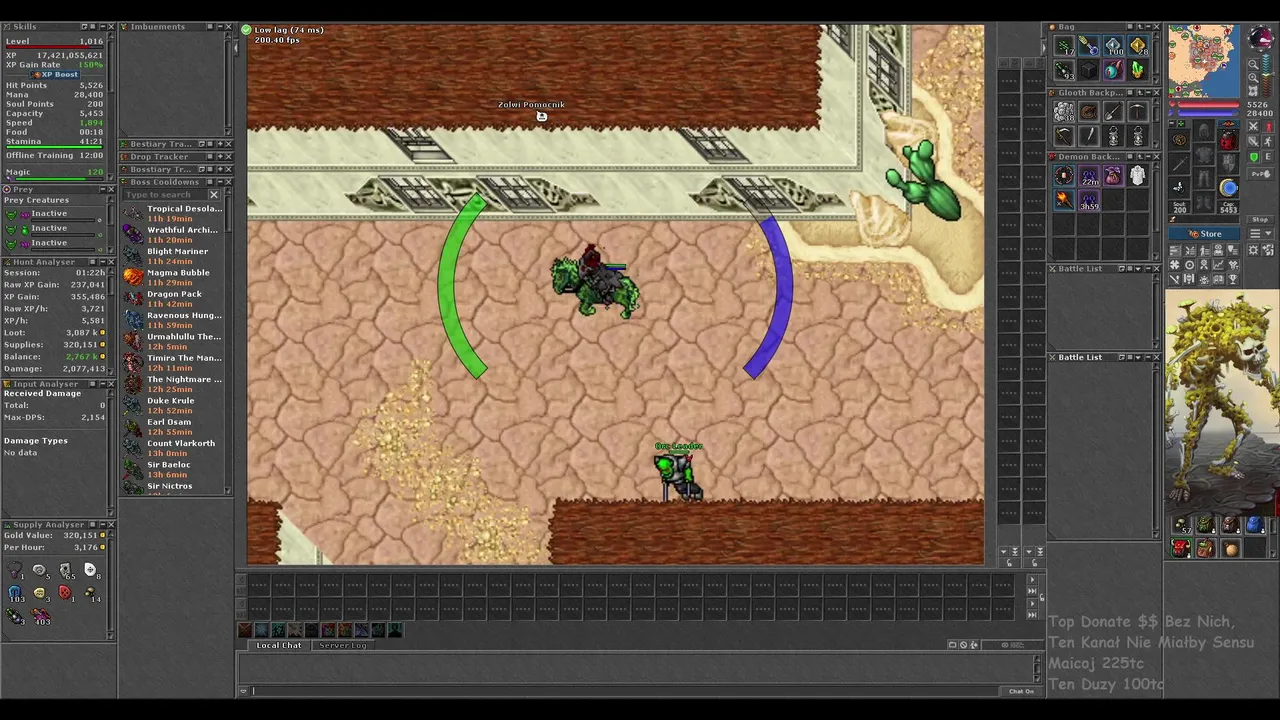1280x720 pixels.
Task: Toggle the Chat On button
Action: (1021, 691)
